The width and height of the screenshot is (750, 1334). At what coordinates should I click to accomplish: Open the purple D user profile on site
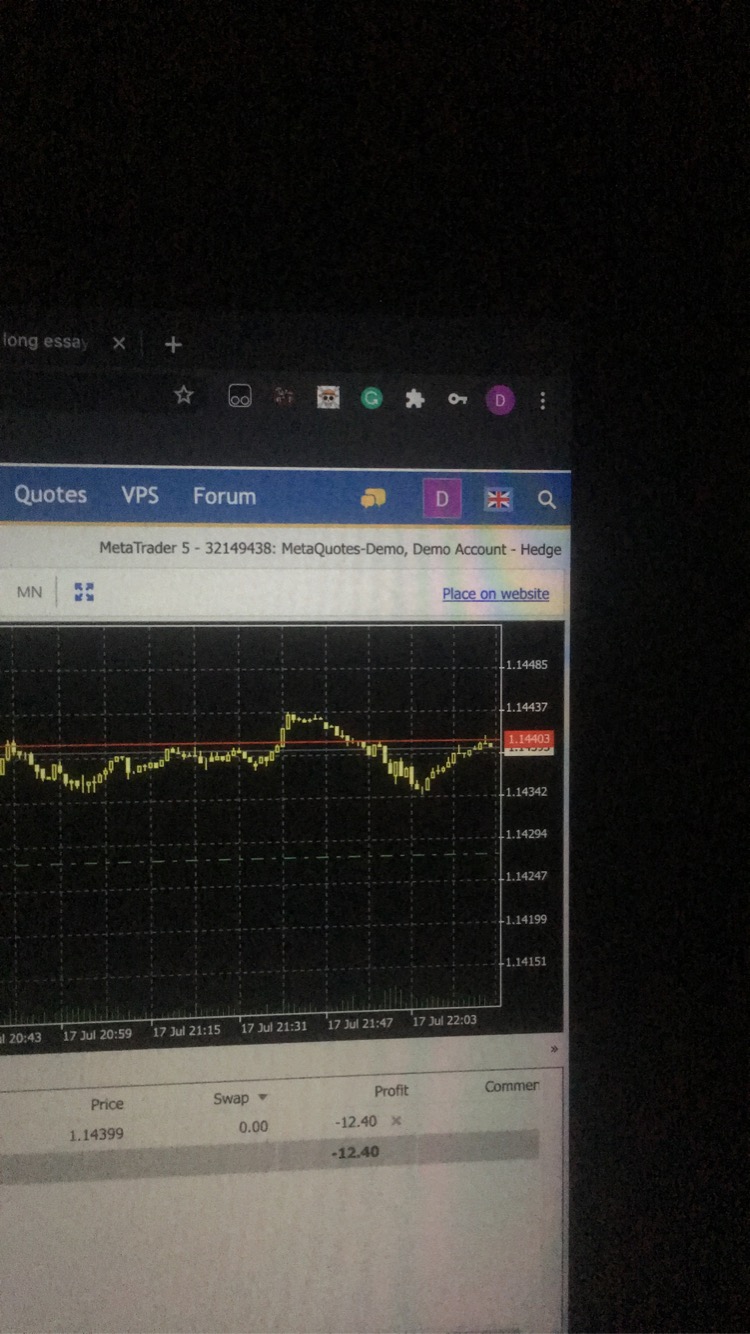(x=442, y=499)
